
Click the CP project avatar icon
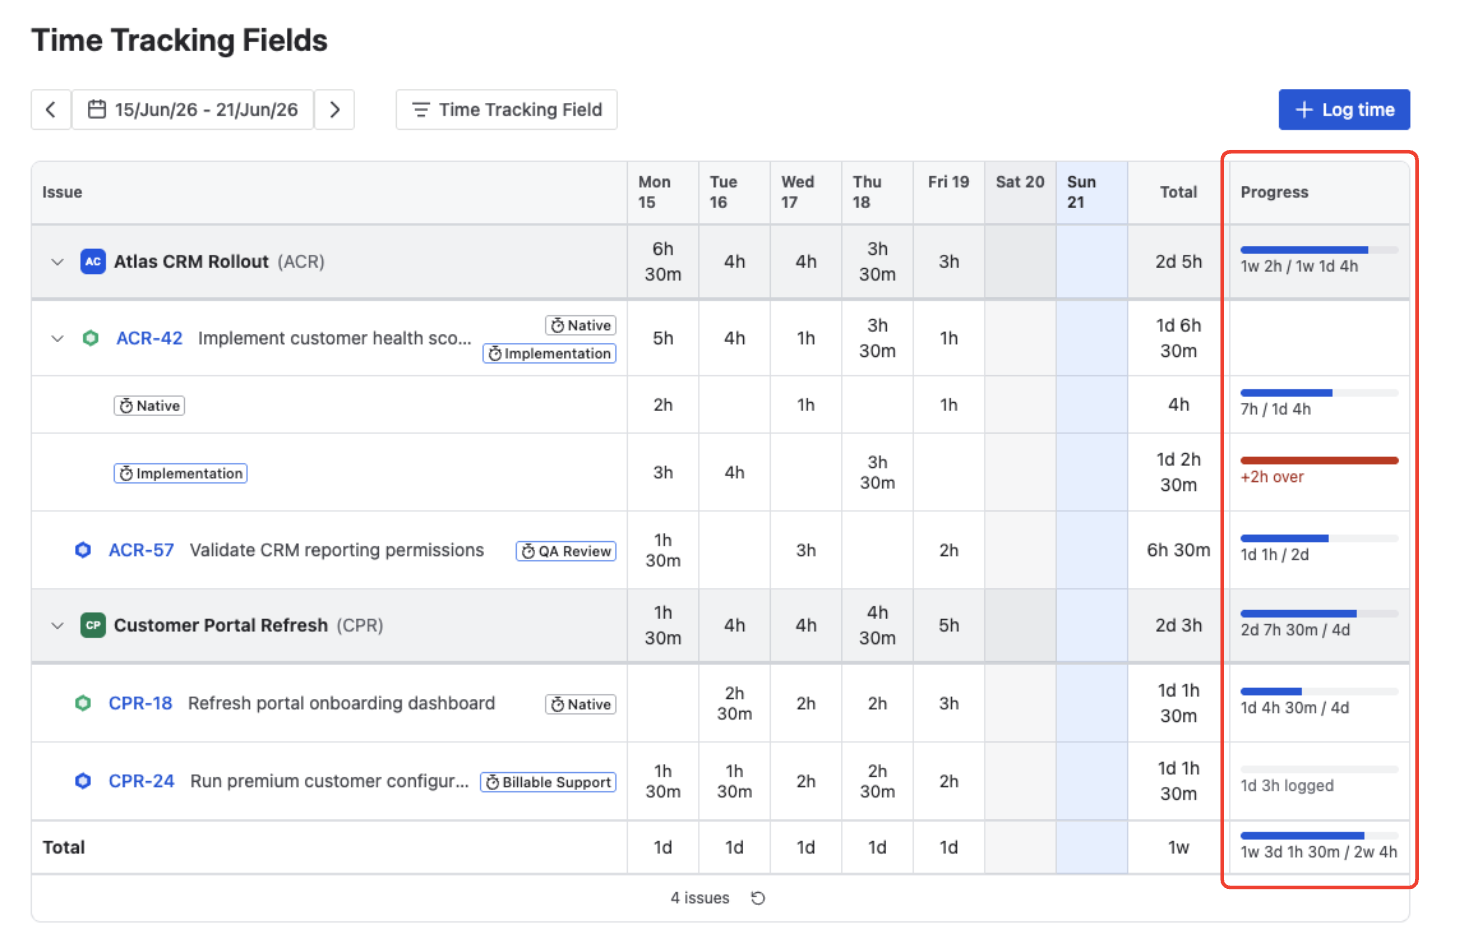point(93,626)
